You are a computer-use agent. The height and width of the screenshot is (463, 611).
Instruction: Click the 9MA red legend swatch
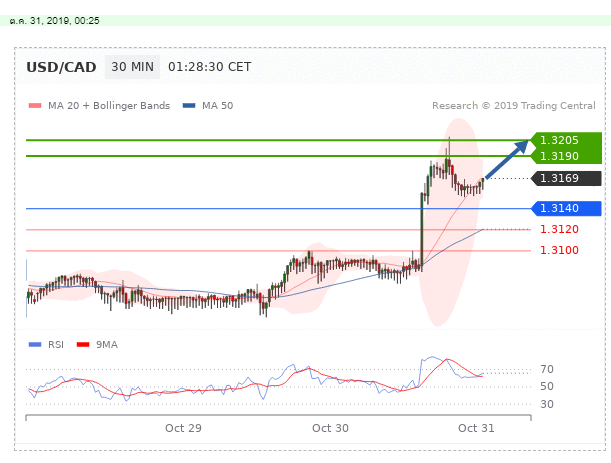83,345
